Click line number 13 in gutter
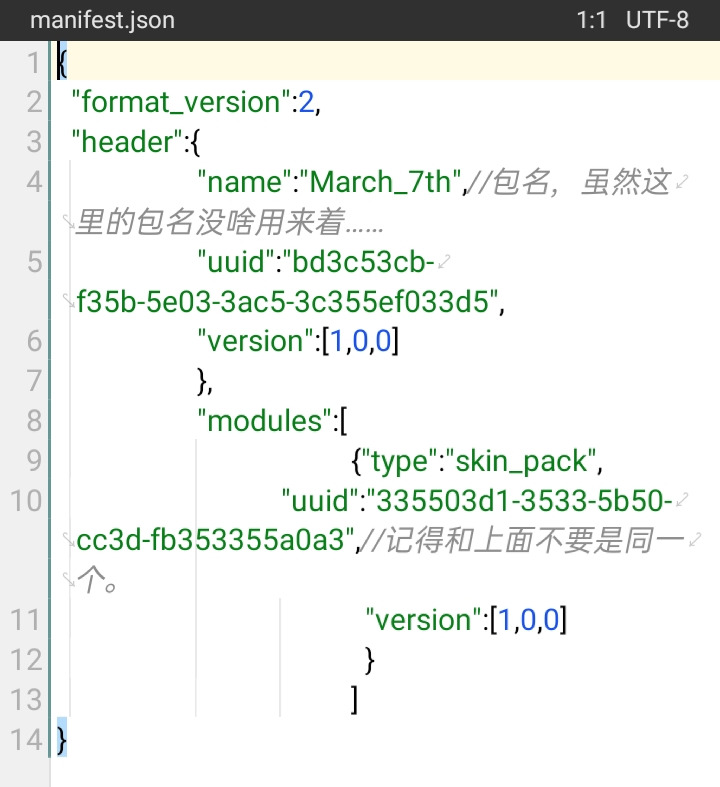 [26, 700]
